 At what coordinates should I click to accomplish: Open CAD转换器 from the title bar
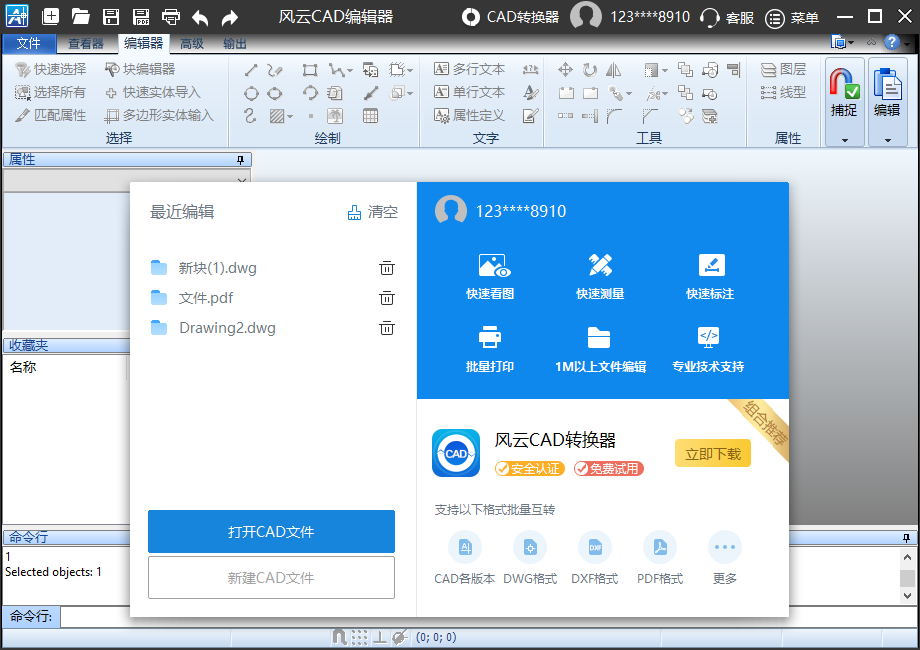pyautogui.click(x=510, y=17)
